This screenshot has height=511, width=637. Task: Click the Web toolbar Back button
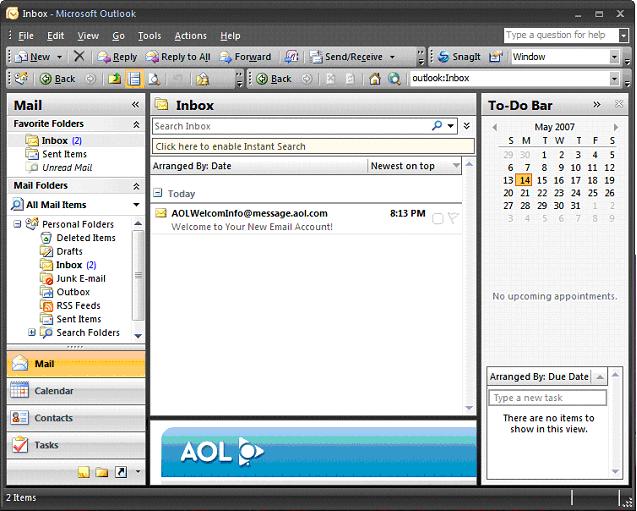coord(274,78)
